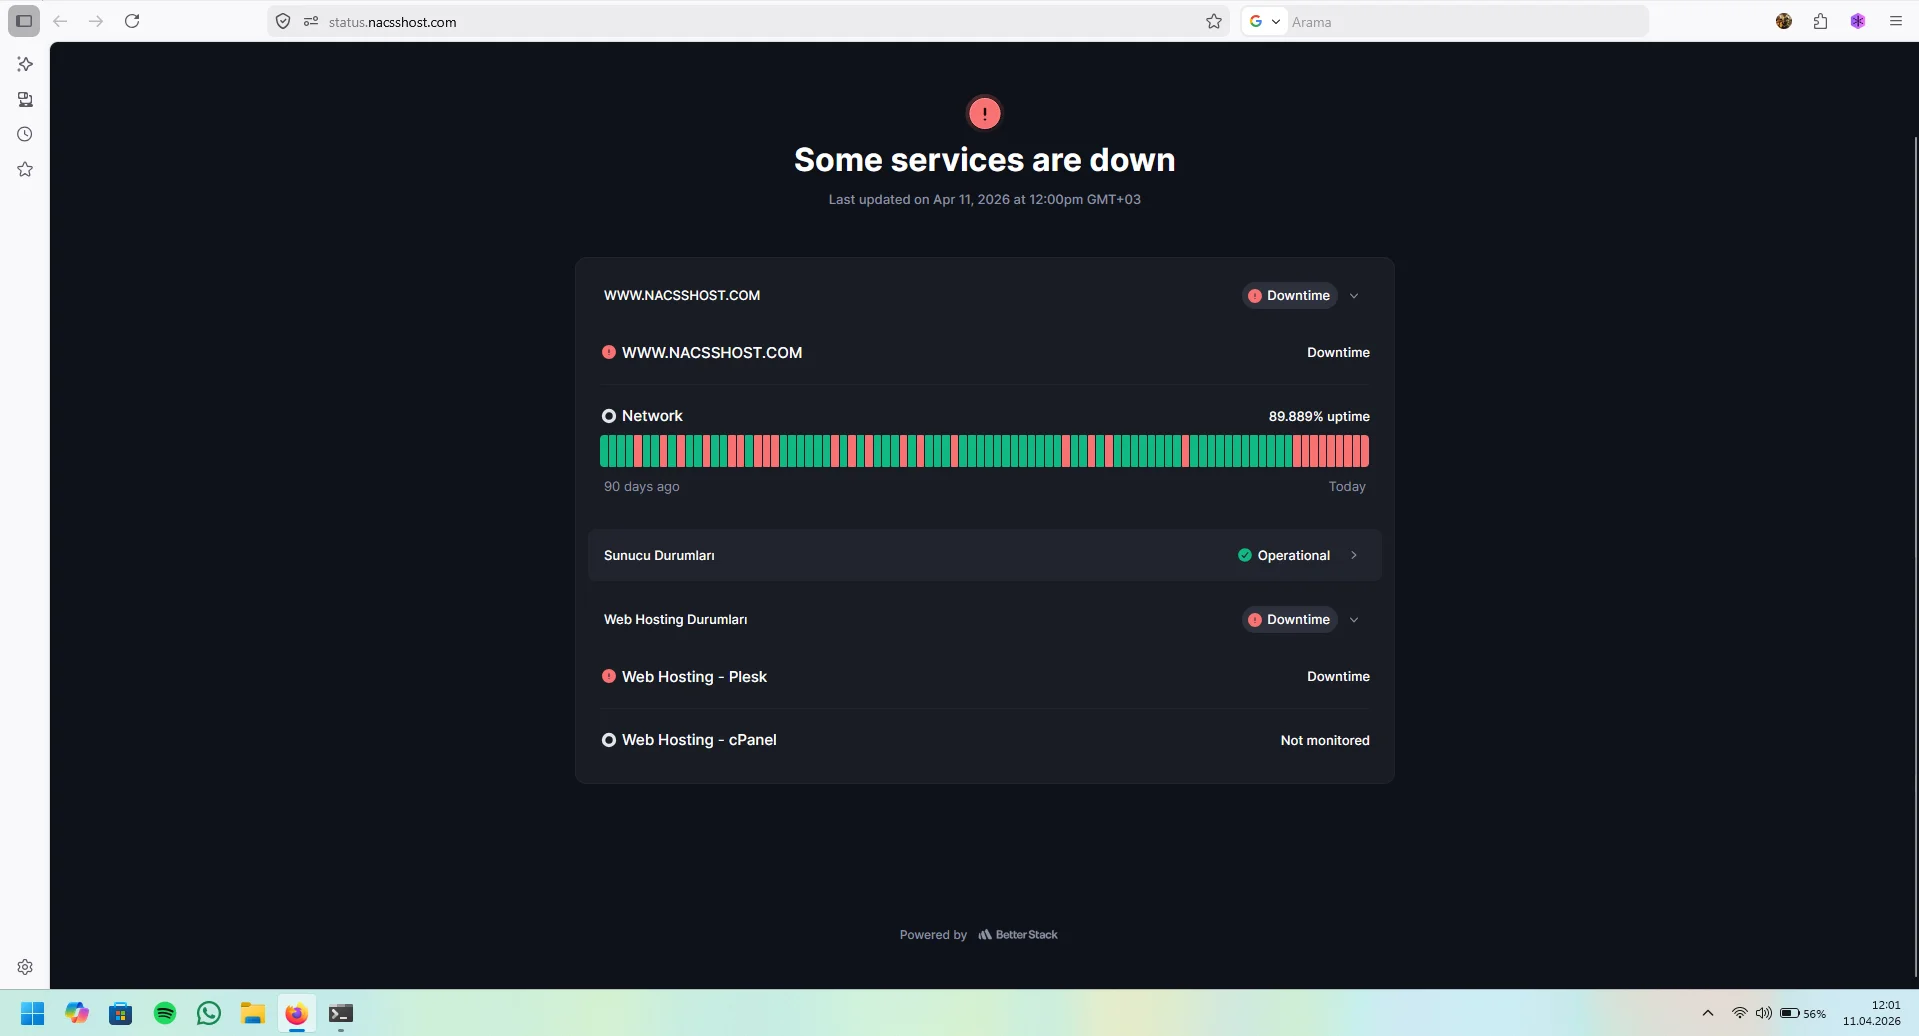Open the profile avatar icon
Screen dimensions: 1919x1036
click(x=1784, y=21)
